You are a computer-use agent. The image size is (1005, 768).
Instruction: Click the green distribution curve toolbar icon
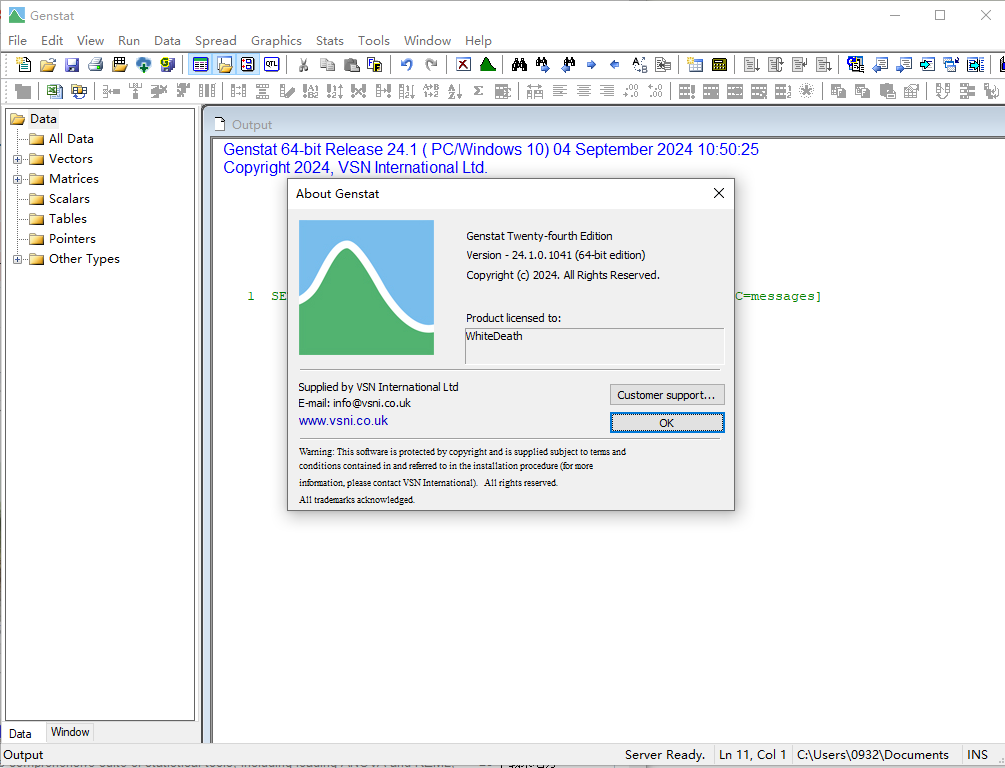click(488, 65)
